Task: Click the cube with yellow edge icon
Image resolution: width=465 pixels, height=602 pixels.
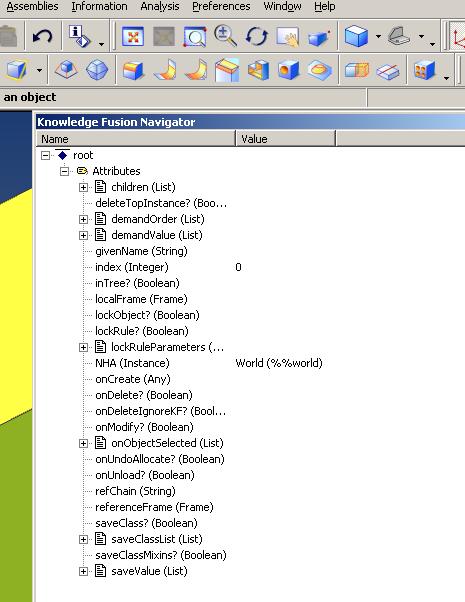Action: (18, 70)
